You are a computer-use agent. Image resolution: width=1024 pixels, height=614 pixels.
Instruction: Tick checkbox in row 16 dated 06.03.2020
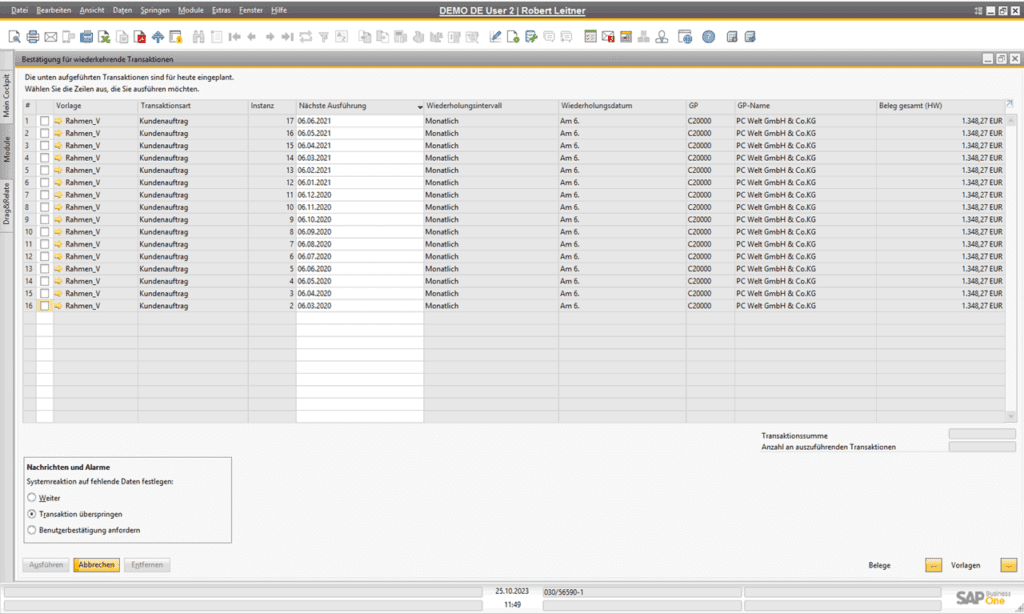[x=44, y=306]
